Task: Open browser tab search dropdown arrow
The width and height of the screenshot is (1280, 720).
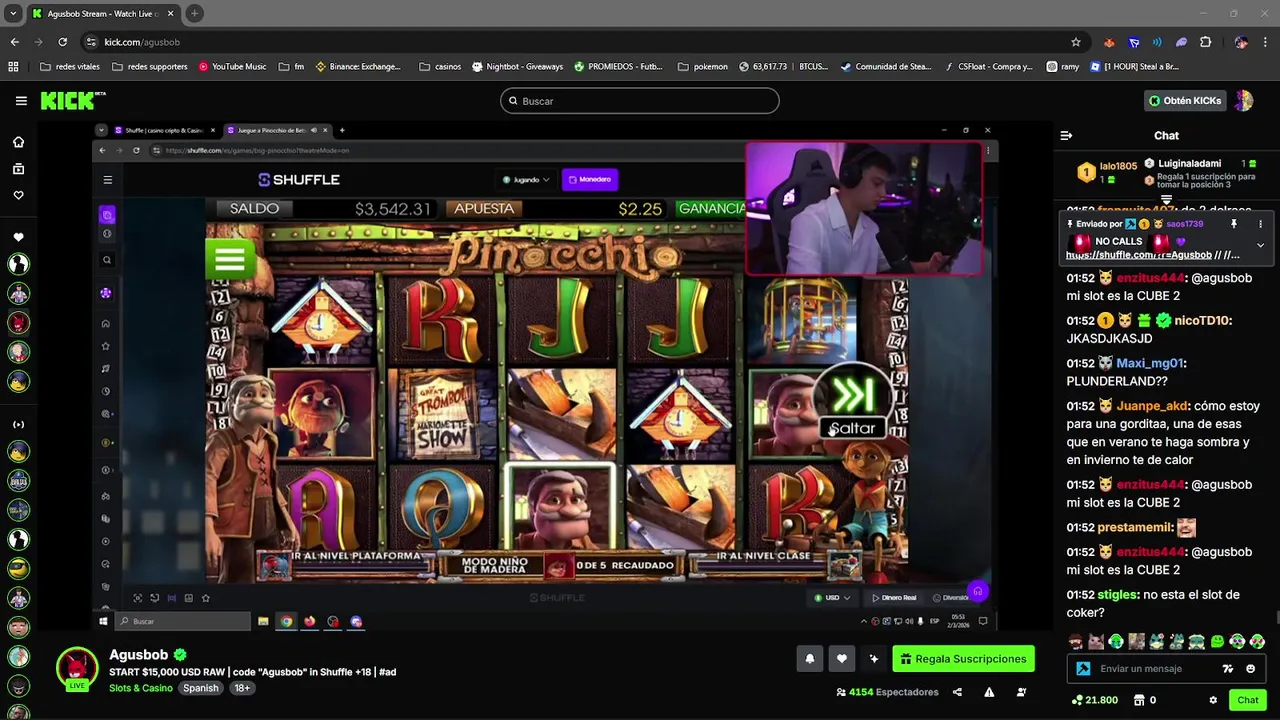Action: 13,13
